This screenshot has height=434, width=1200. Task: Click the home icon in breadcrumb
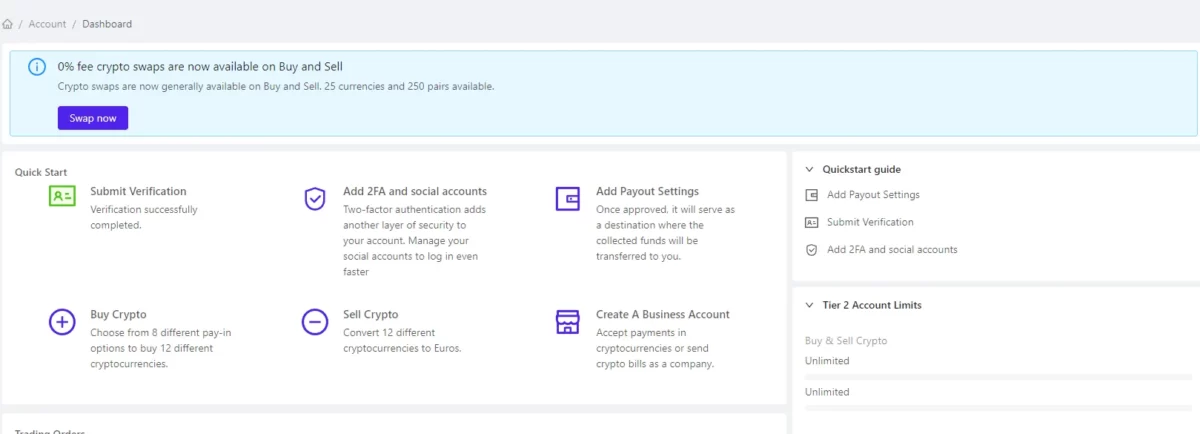[8, 24]
